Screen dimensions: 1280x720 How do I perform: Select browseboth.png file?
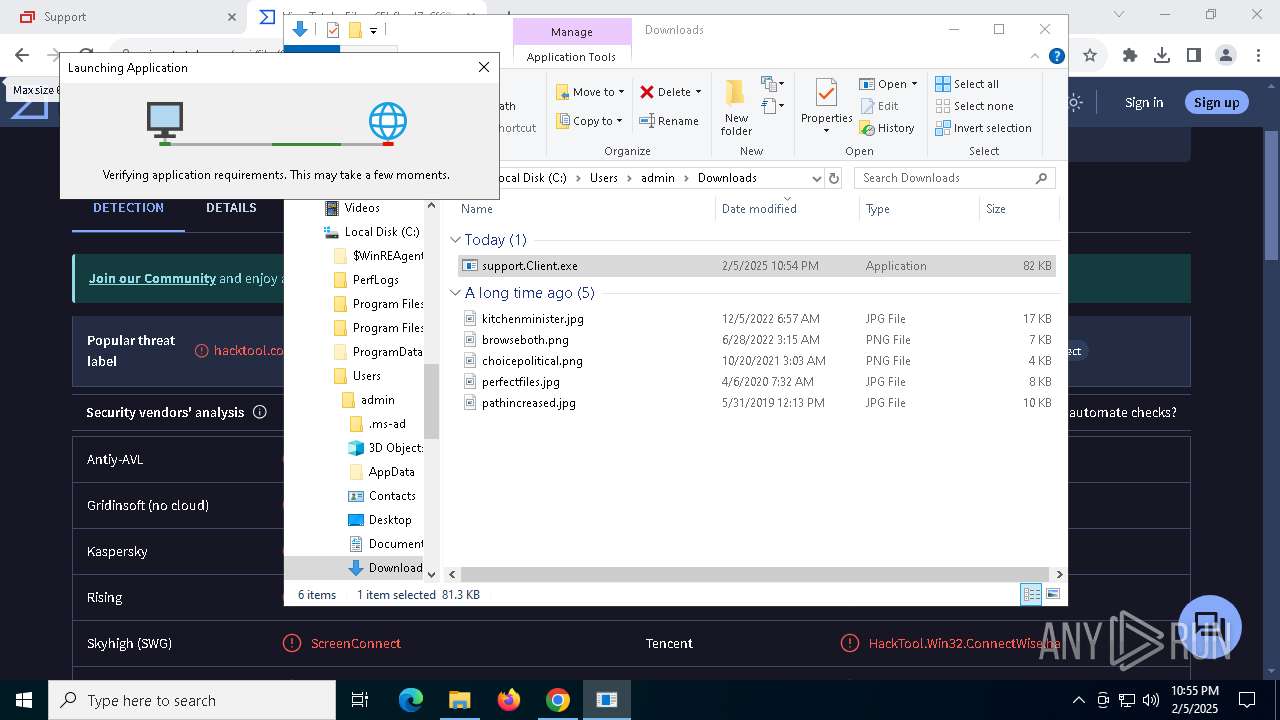coord(757,340)
